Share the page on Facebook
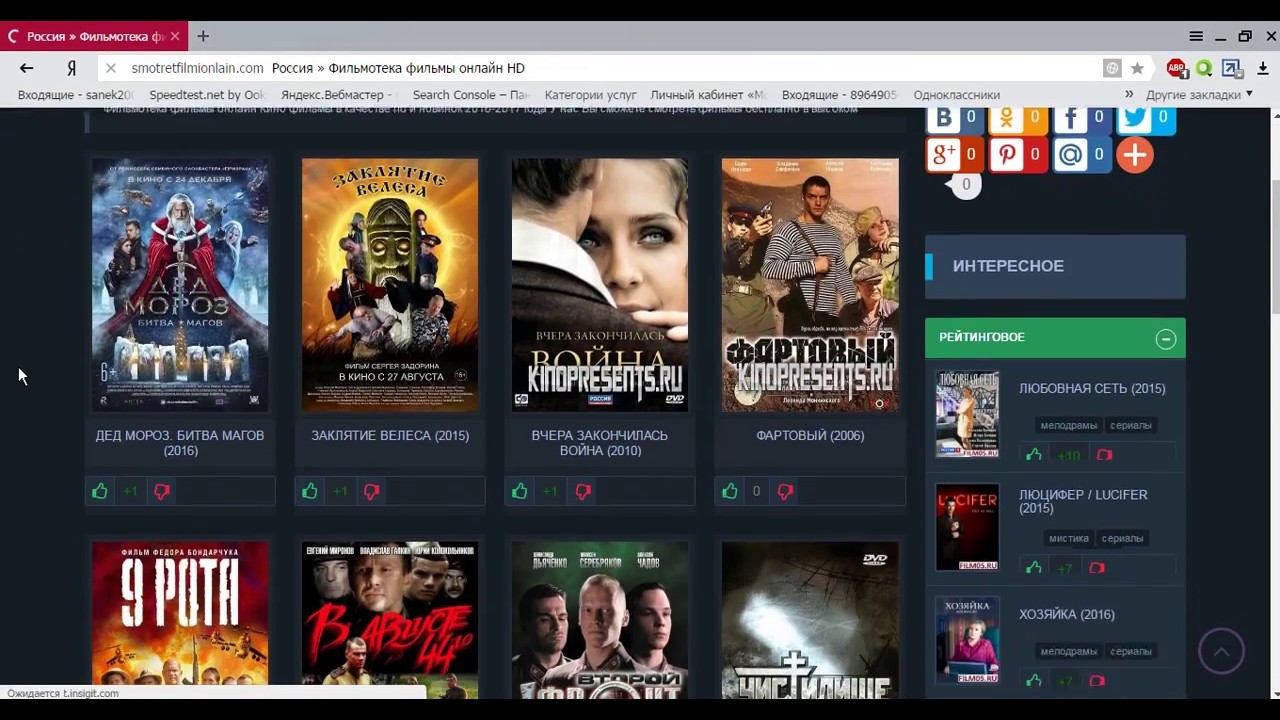 [x=1070, y=117]
